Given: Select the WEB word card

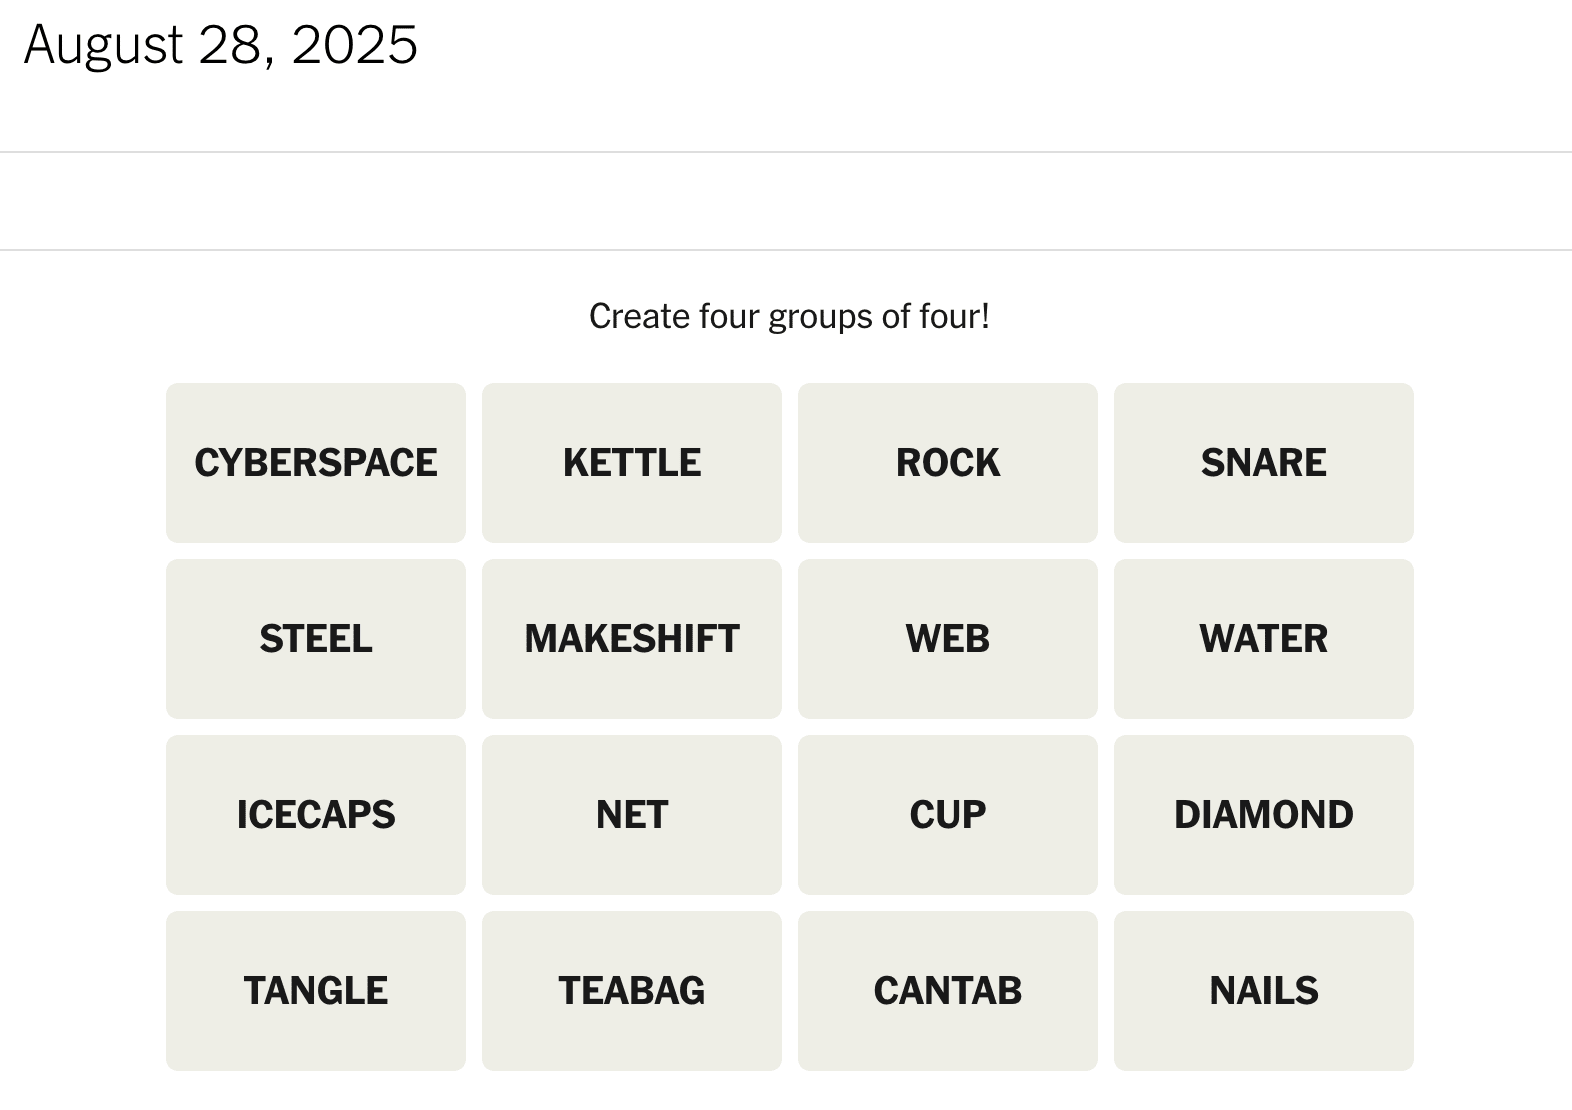Looking at the screenshot, I should (947, 639).
